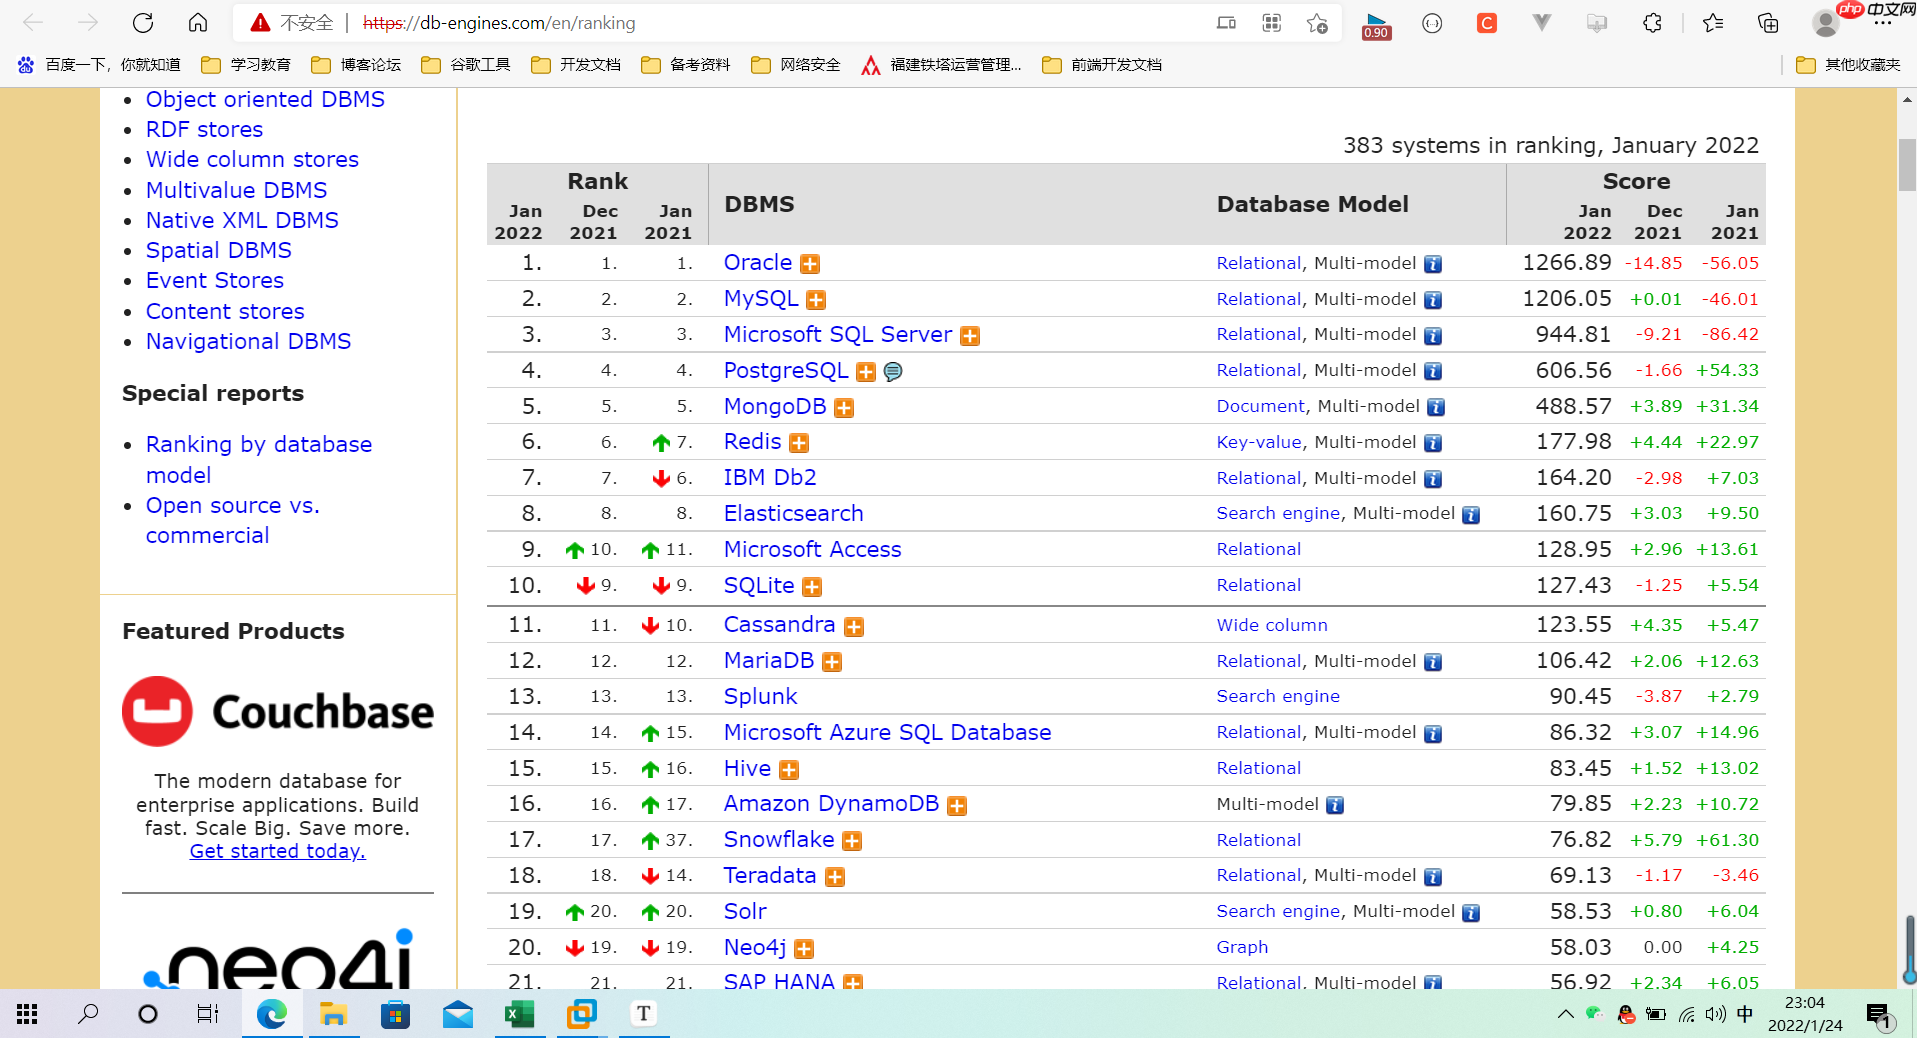1917x1038 pixels.
Task: Follow the Get started today link
Action: [277, 851]
